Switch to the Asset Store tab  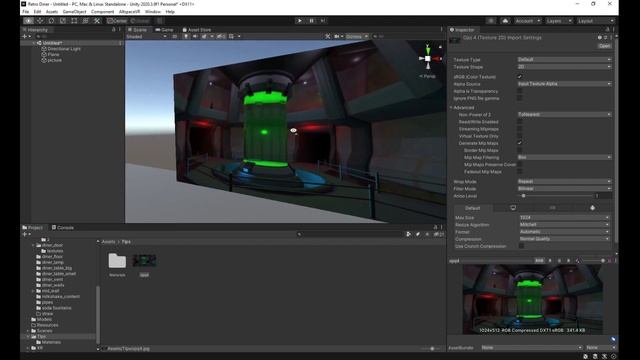coord(197,30)
